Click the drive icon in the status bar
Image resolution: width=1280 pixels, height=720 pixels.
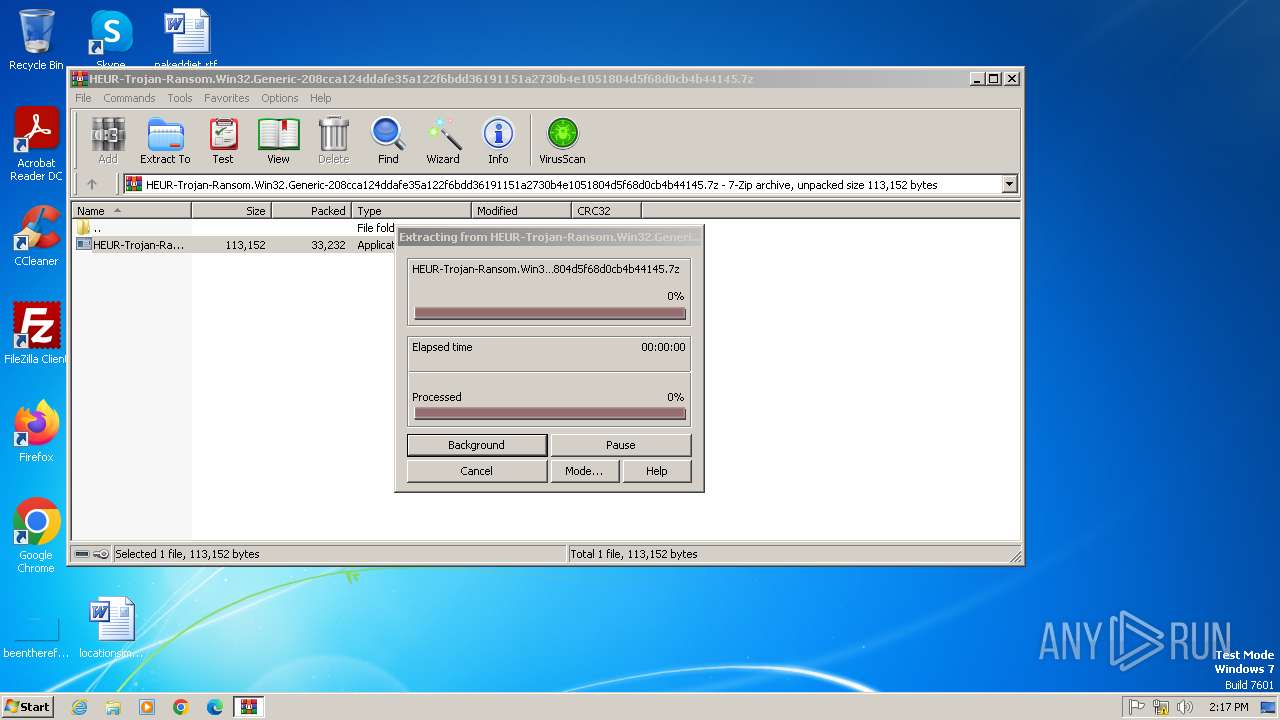point(82,554)
